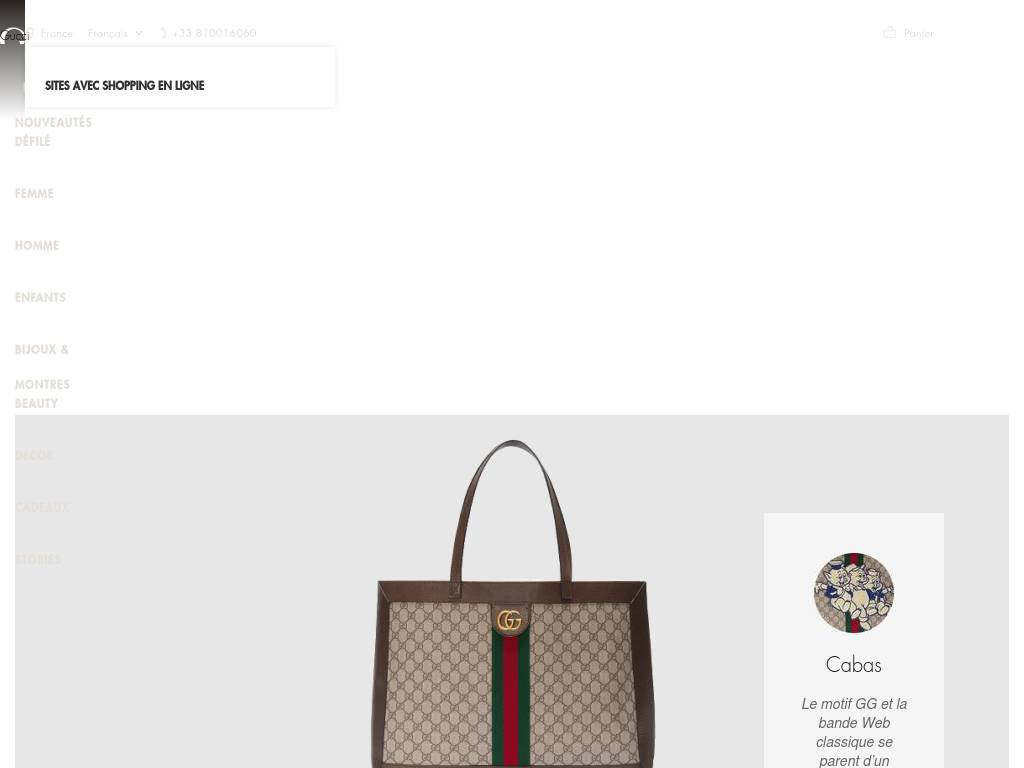This screenshot has height=768, width=1024.
Task: Call the +33 810016060 phone link
Action: (214, 33)
